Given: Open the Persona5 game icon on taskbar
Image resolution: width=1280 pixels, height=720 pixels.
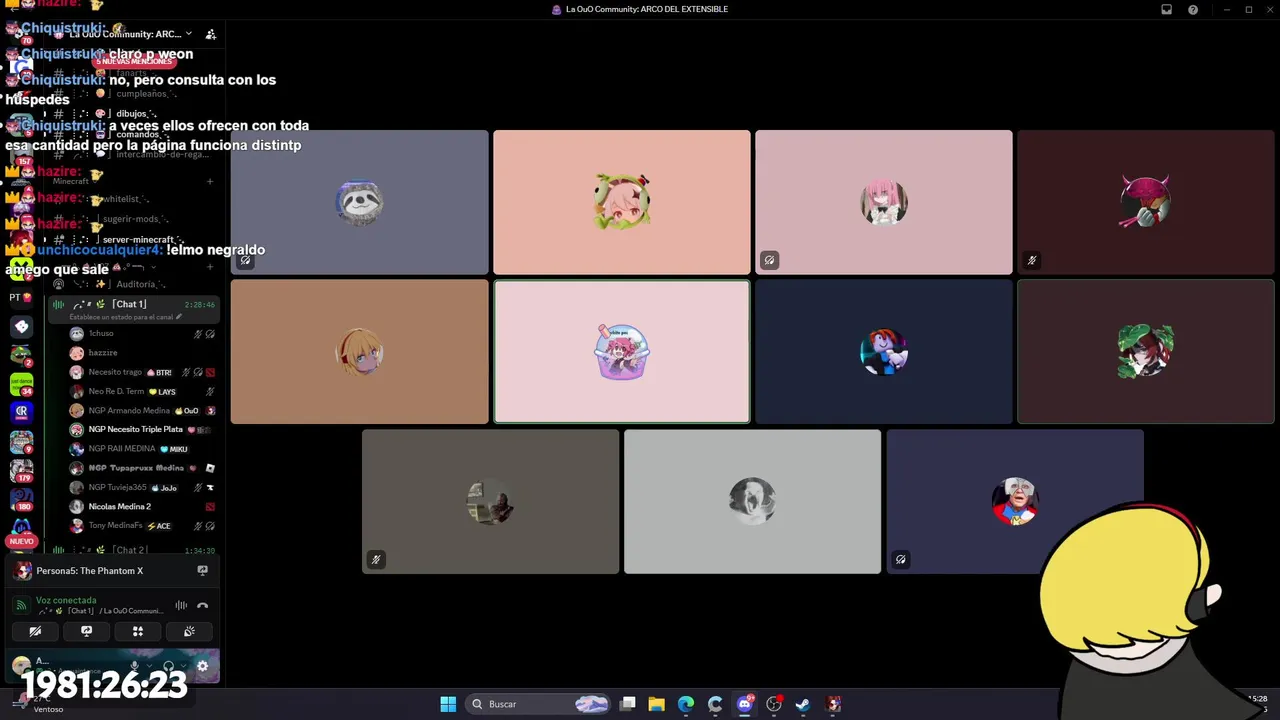Looking at the screenshot, I should [833, 704].
